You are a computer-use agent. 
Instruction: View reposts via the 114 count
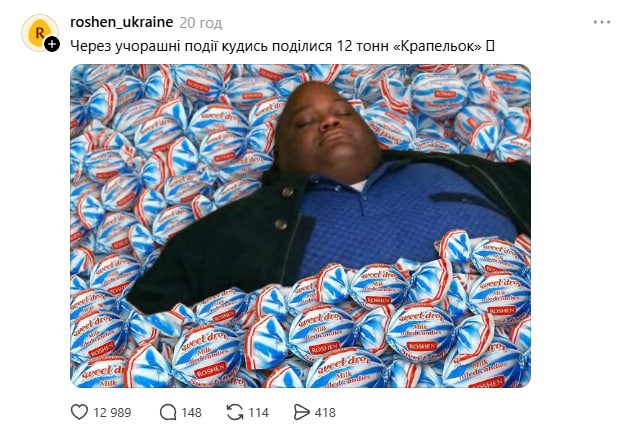click(x=258, y=412)
